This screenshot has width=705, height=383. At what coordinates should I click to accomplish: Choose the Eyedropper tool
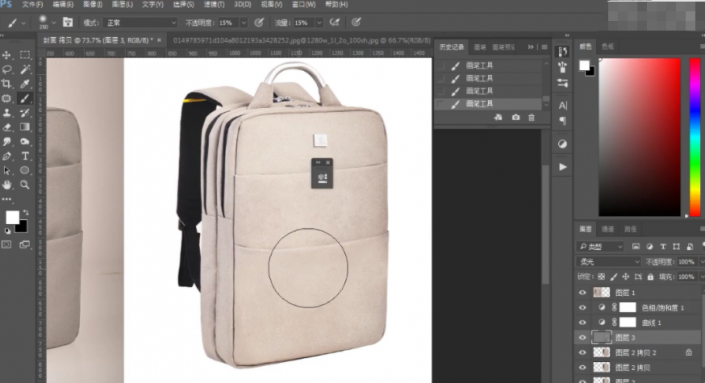click(x=25, y=84)
